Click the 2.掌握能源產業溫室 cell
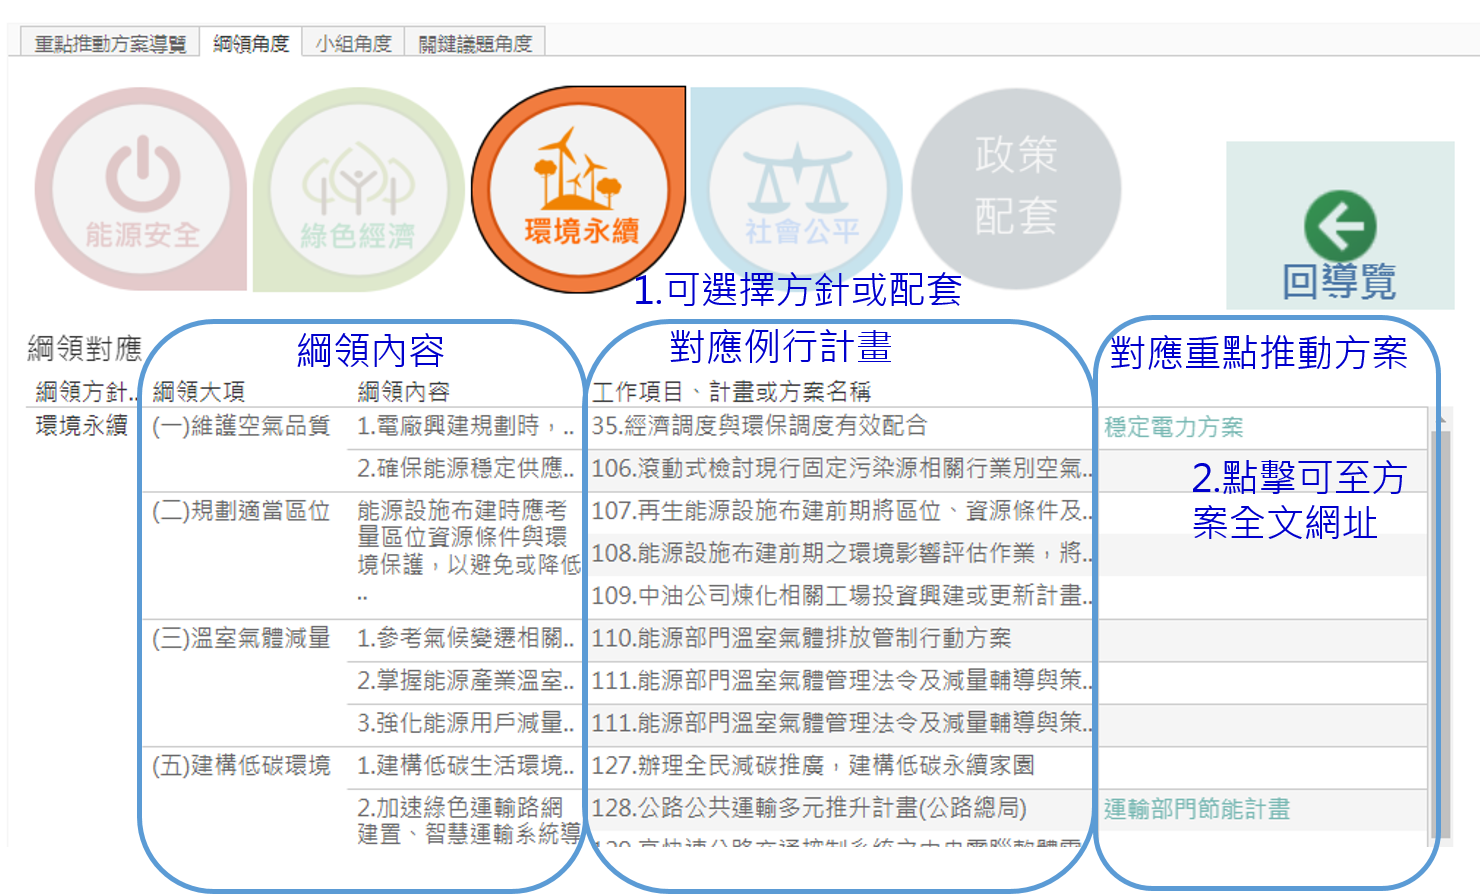The height and width of the screenshot is (894, 1480). click(x=466, y=681)
